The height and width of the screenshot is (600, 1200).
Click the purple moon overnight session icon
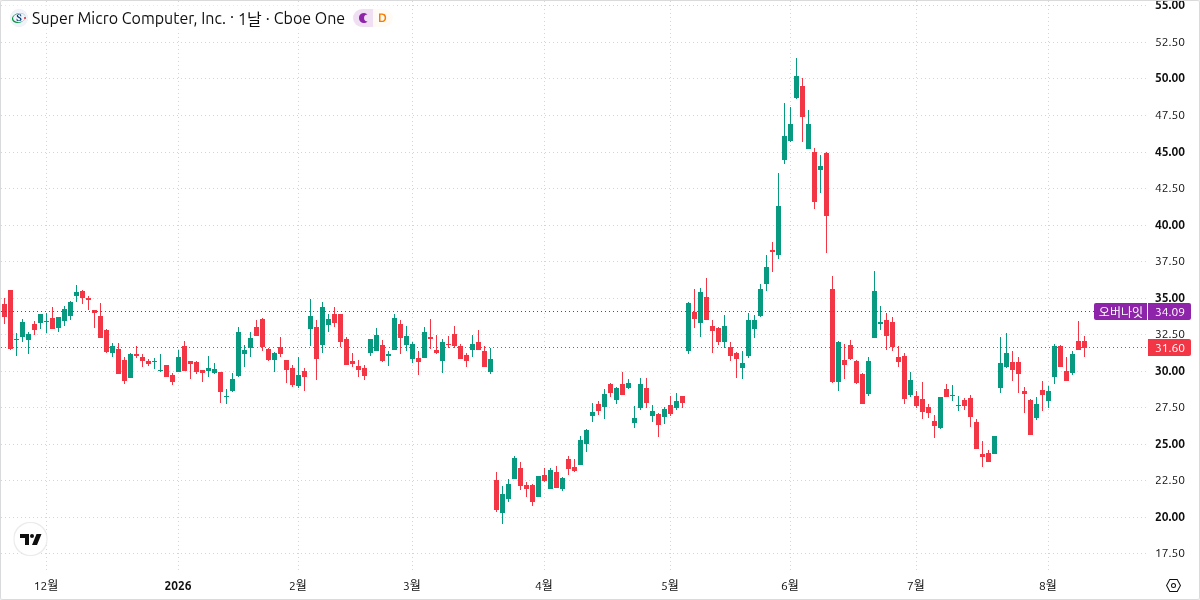coord(363,18)
